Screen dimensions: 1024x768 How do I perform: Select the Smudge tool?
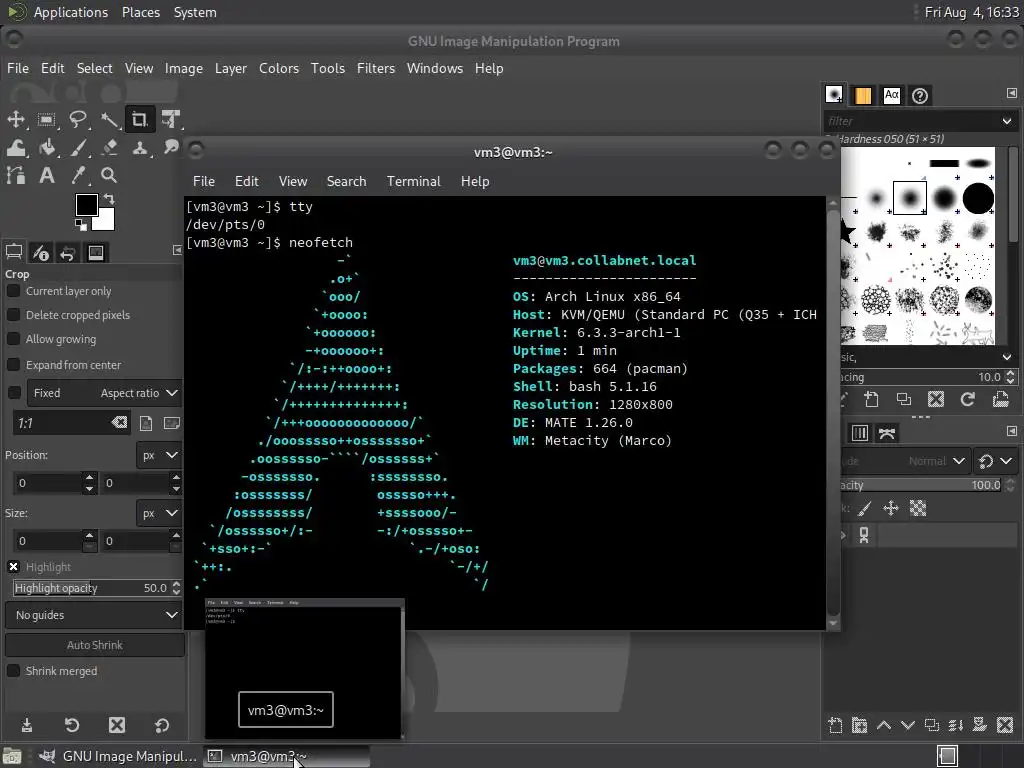[171, 148]
